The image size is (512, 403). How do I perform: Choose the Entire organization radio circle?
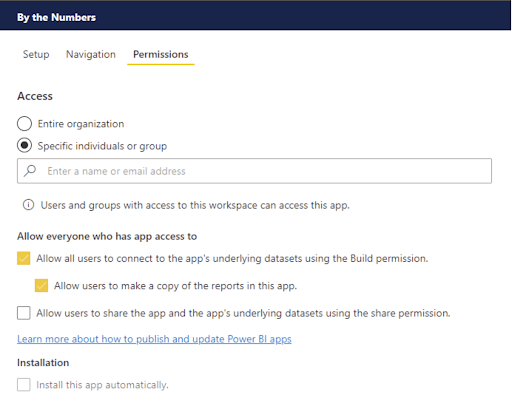click(x=24, y=124)
